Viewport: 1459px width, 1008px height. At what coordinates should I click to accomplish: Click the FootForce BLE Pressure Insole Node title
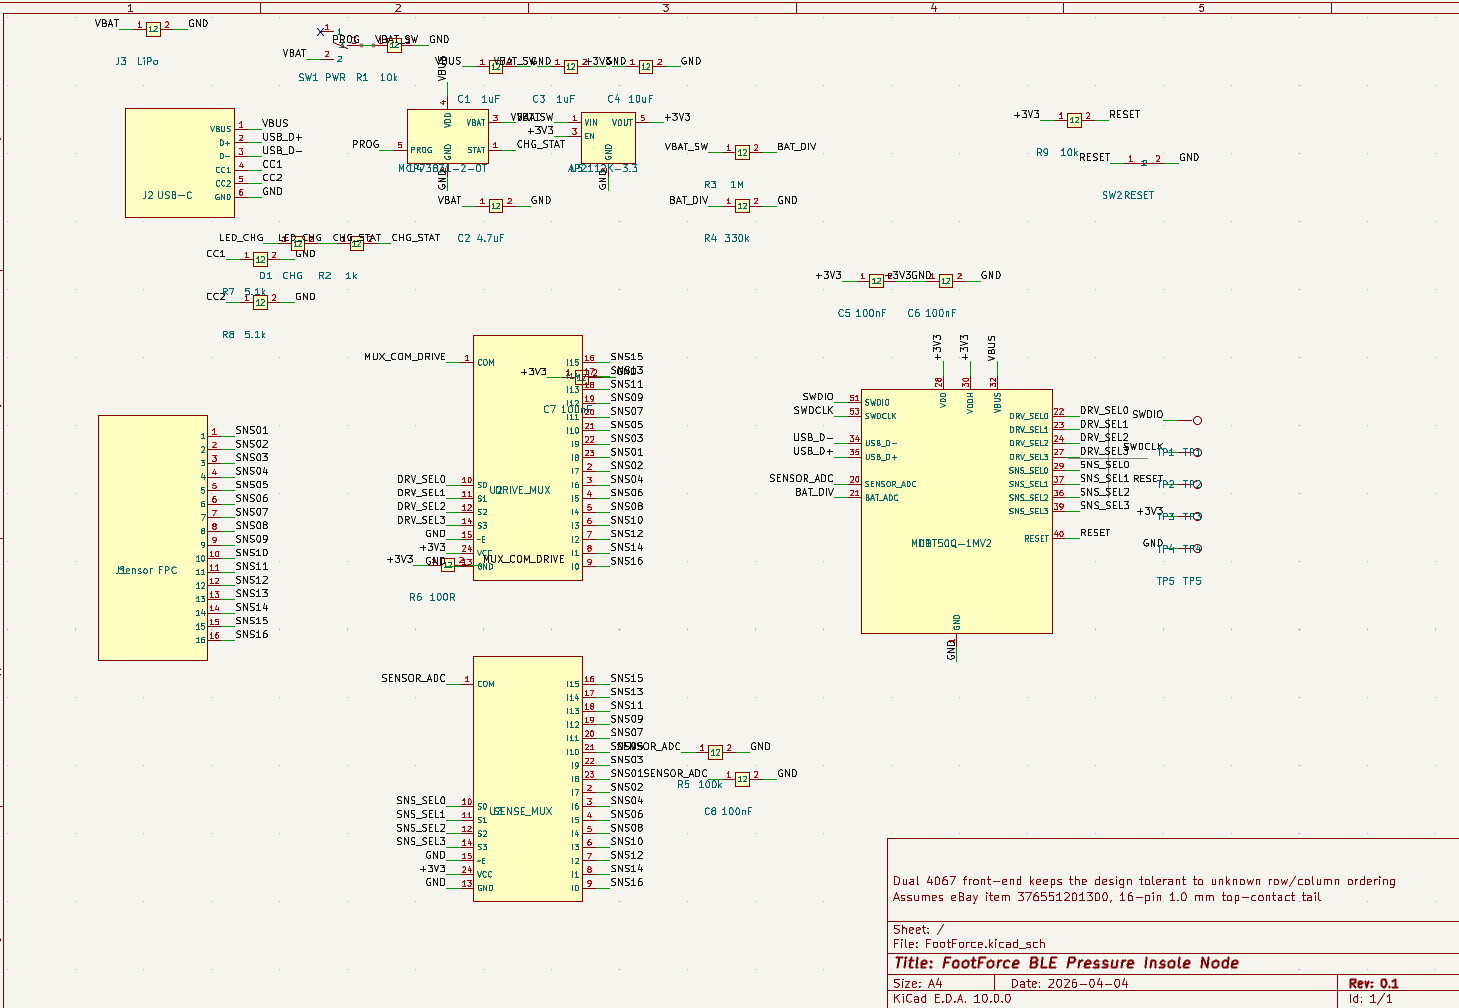1065,962
